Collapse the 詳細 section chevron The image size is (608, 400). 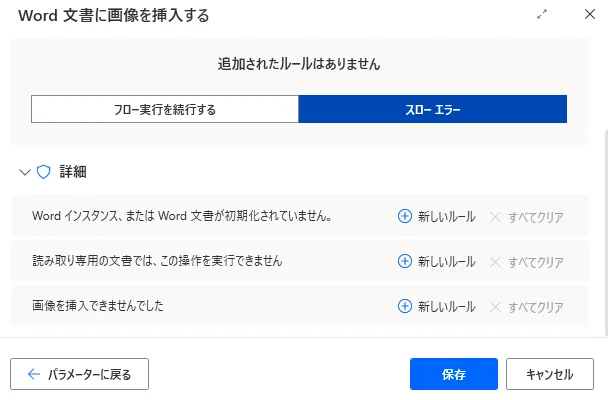click(24, 172)
